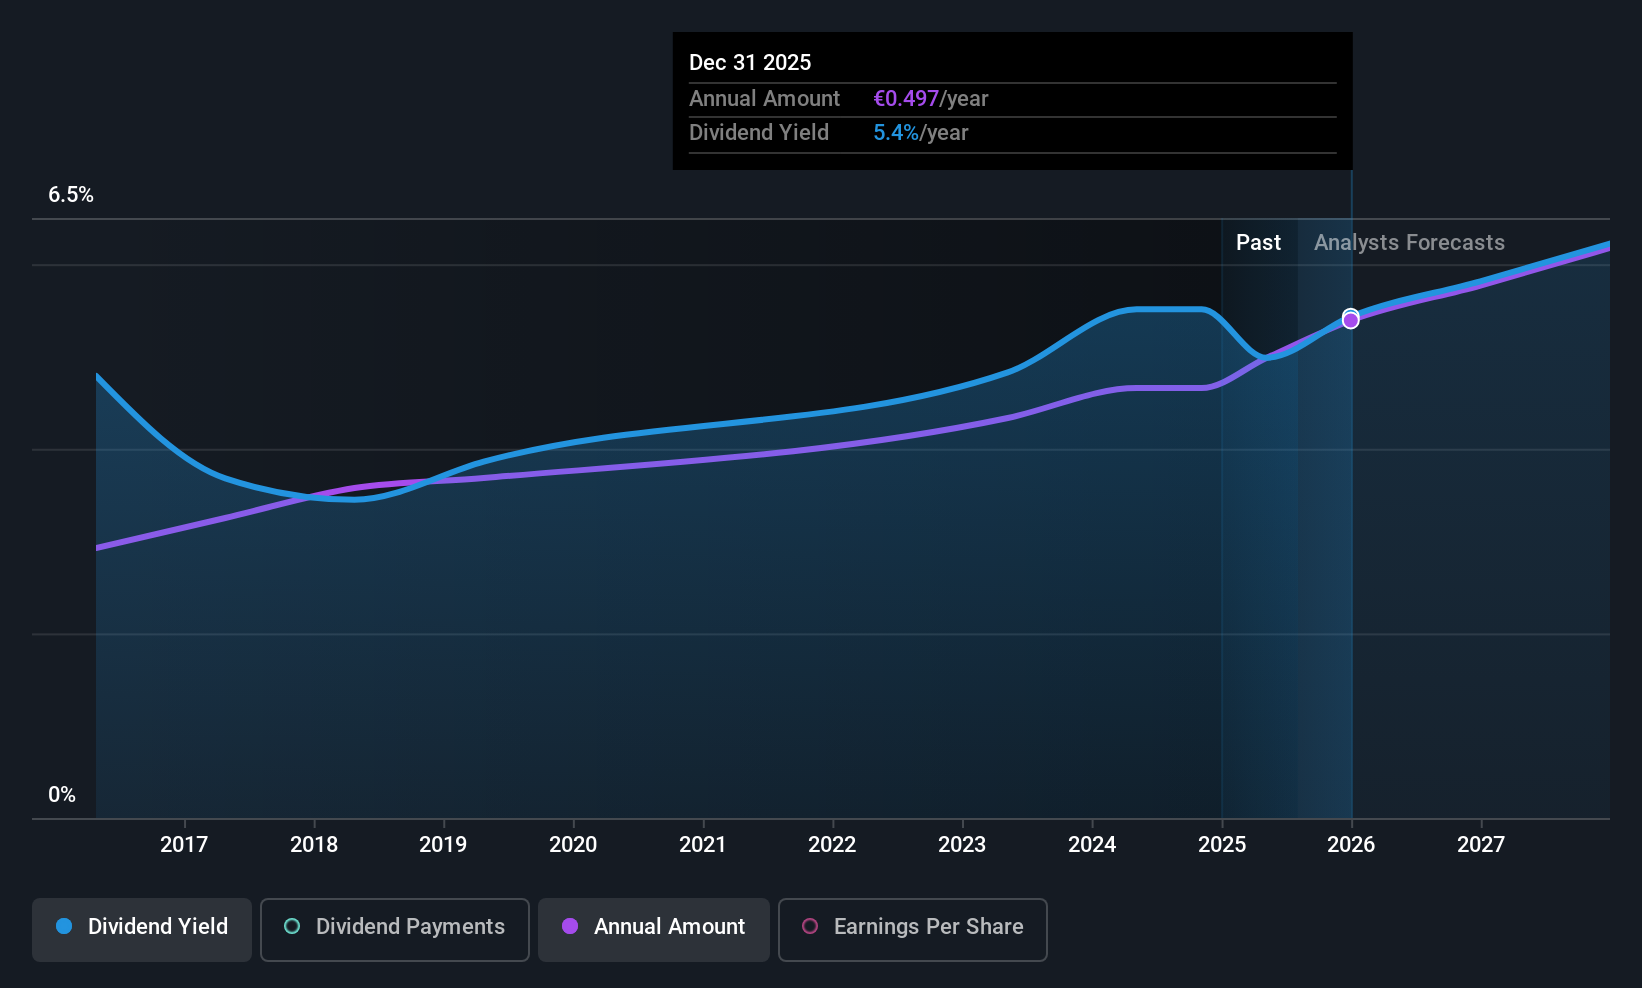Click the purple Annual Amount legend dot
Image resolution: width=1642 pixels, height=988 pixels.
pos(570,926)
